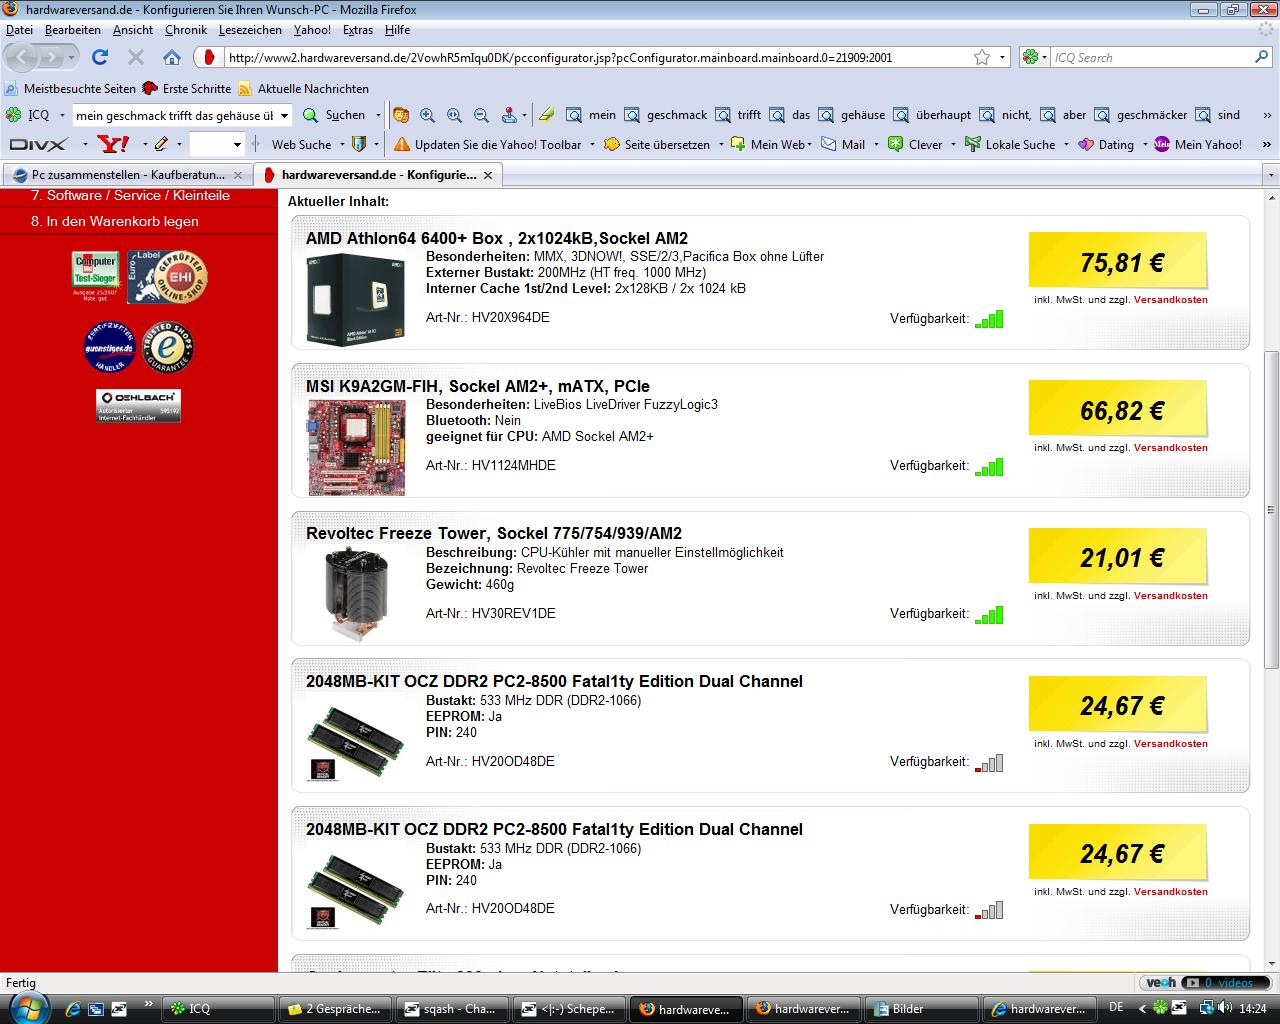Open the Bearbeiten menu

tap(72, 30)
